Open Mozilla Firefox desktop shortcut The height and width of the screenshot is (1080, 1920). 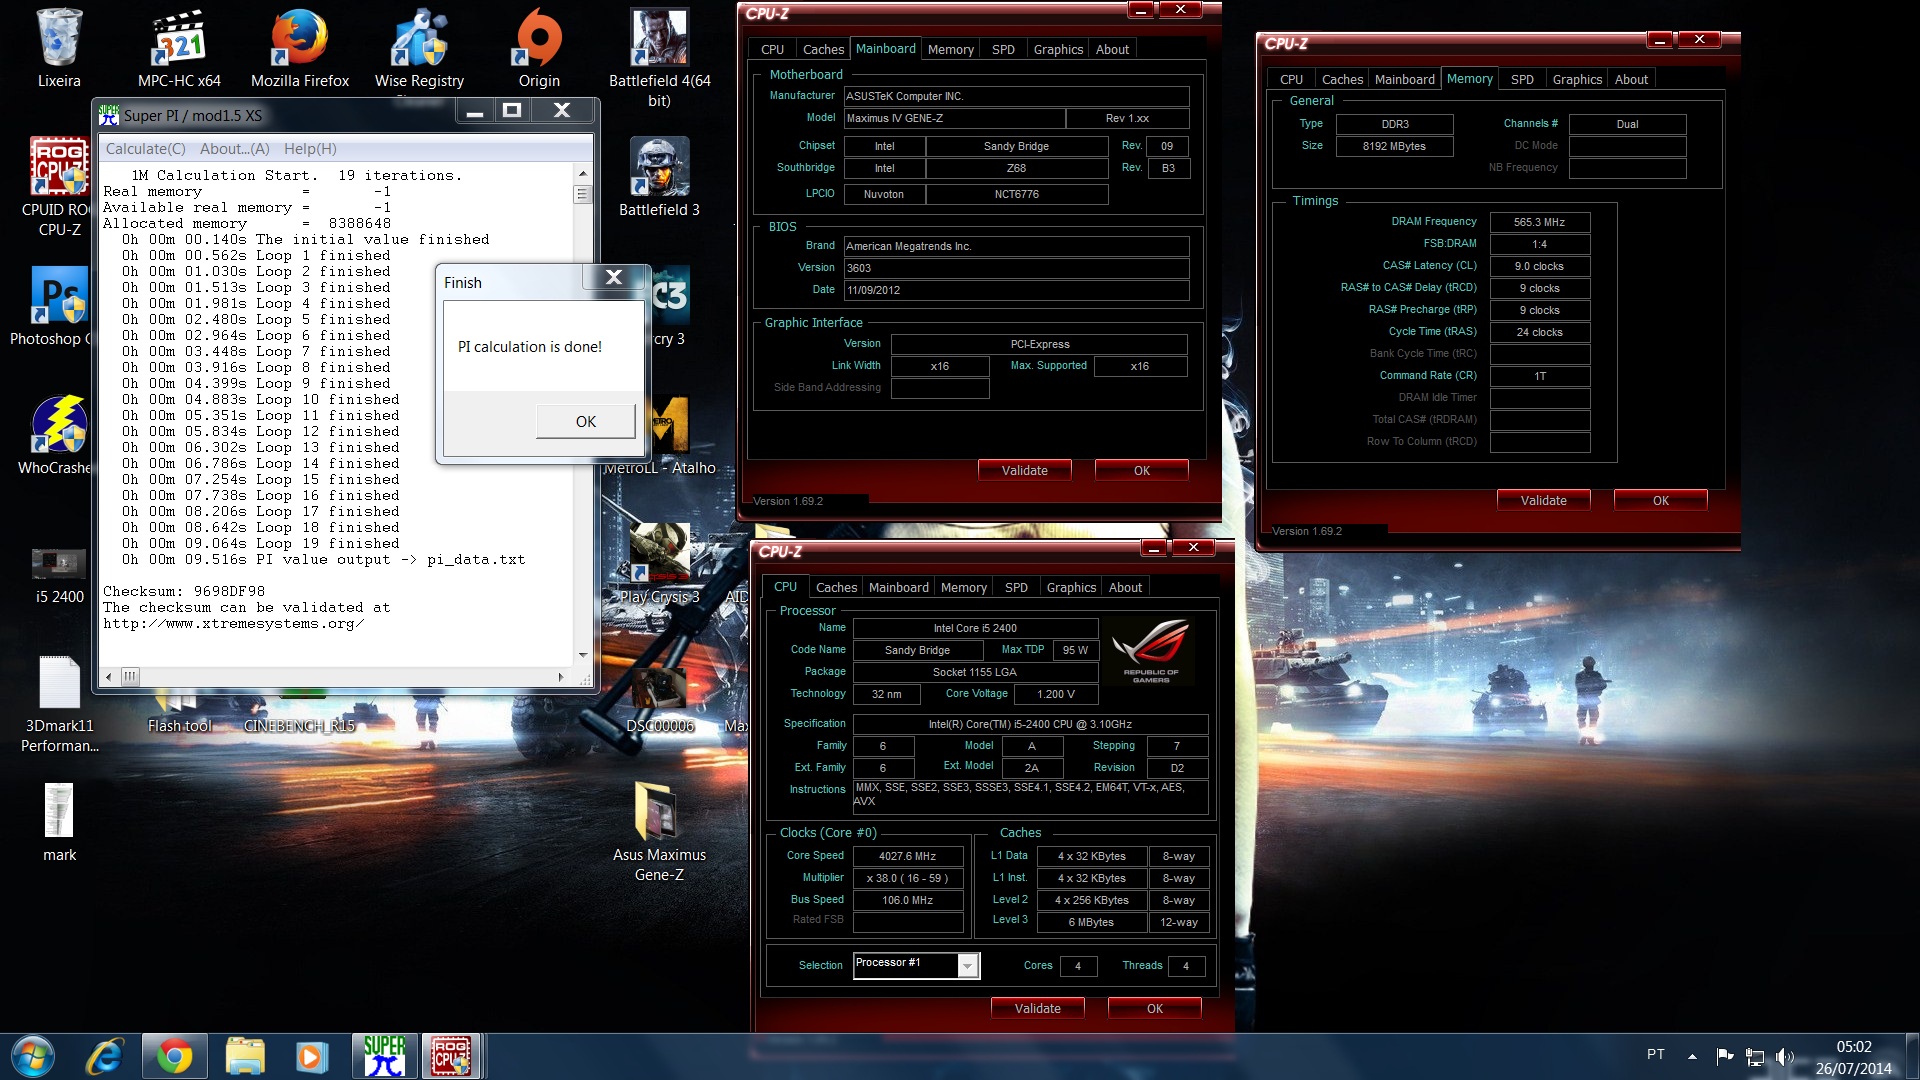(x=300, y=48)
